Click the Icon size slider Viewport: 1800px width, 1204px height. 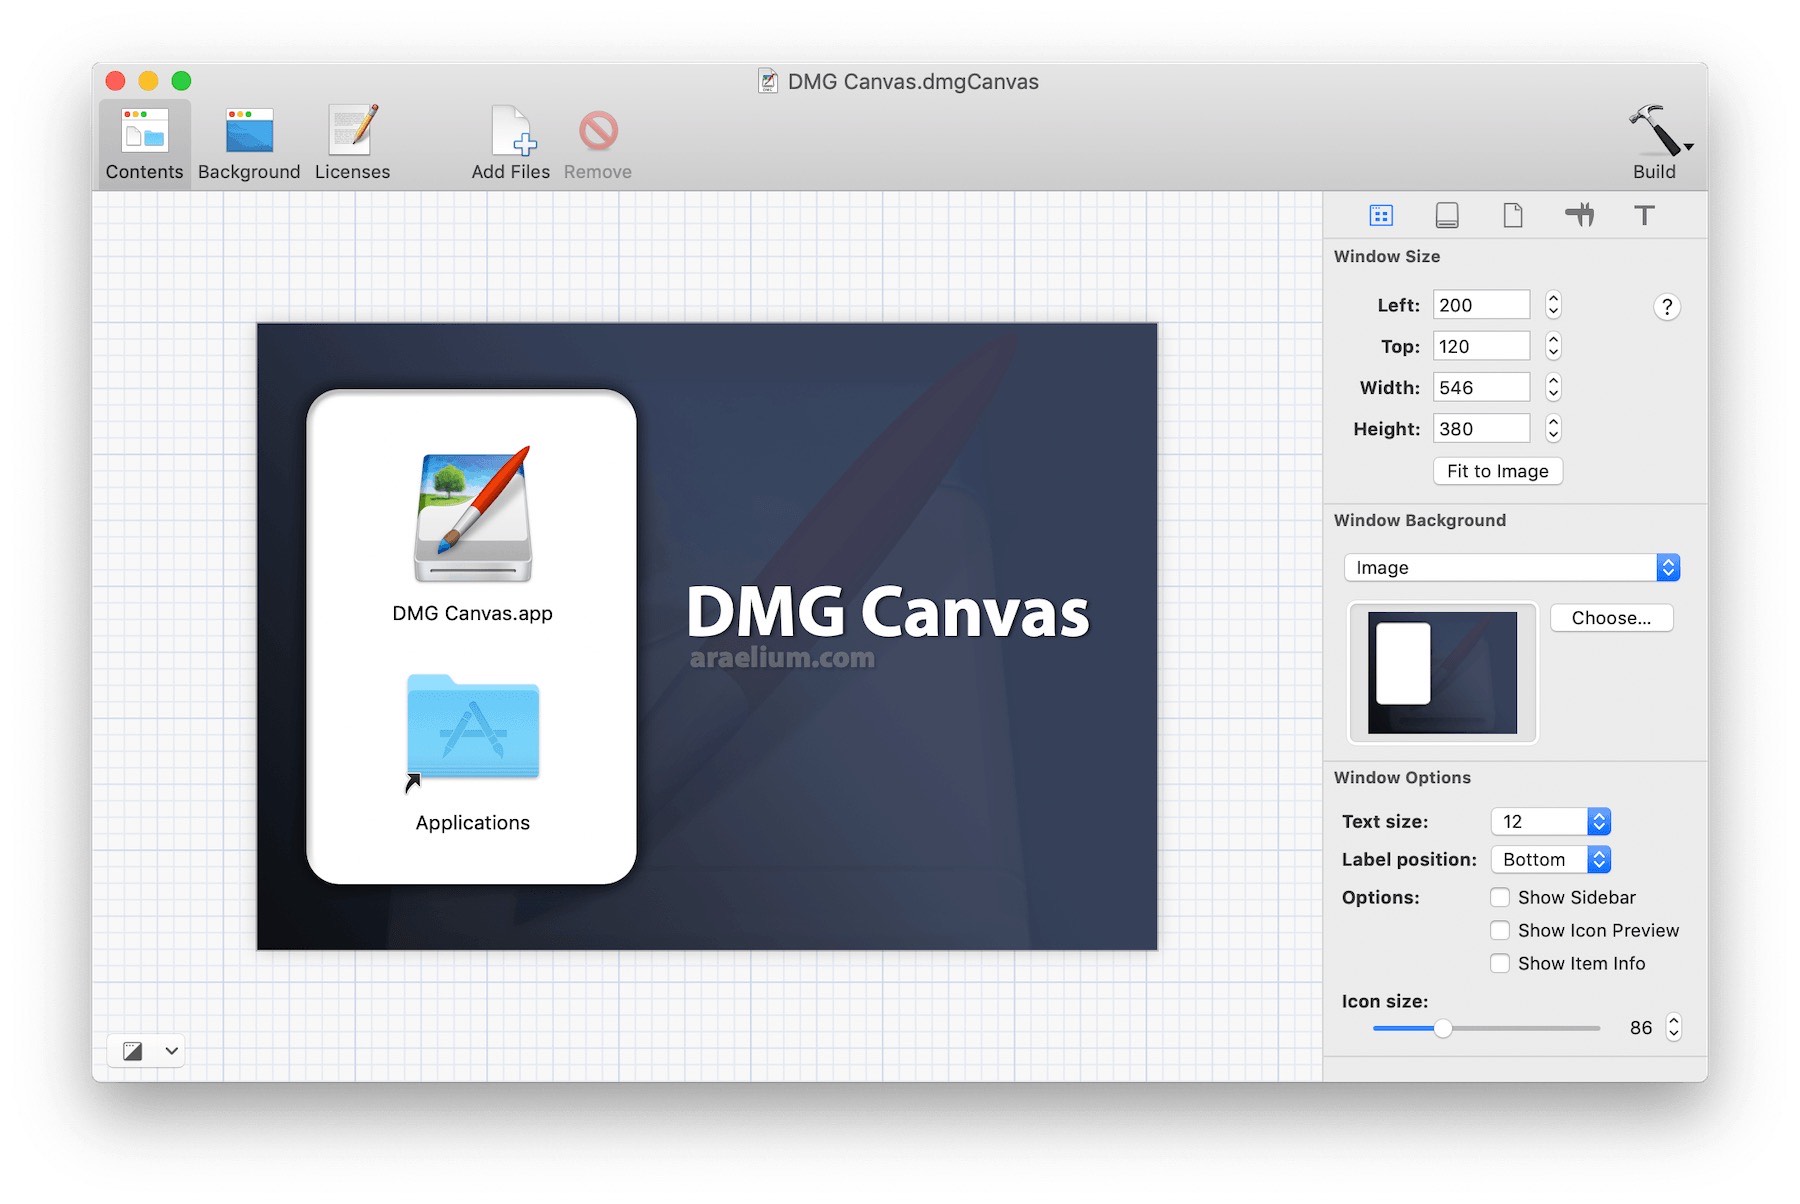[1486, 1028]
